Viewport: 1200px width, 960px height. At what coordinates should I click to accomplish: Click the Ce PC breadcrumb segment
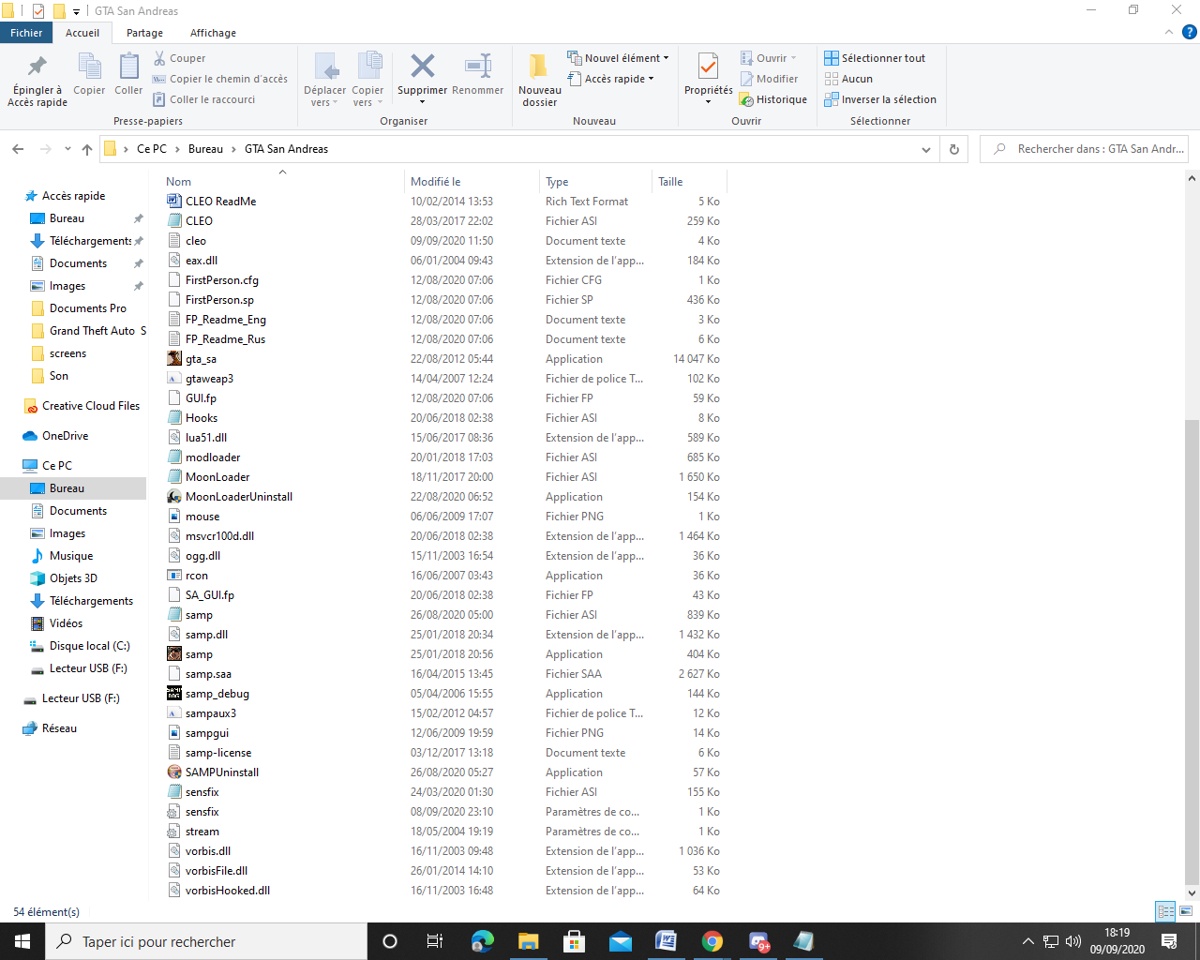152,149
